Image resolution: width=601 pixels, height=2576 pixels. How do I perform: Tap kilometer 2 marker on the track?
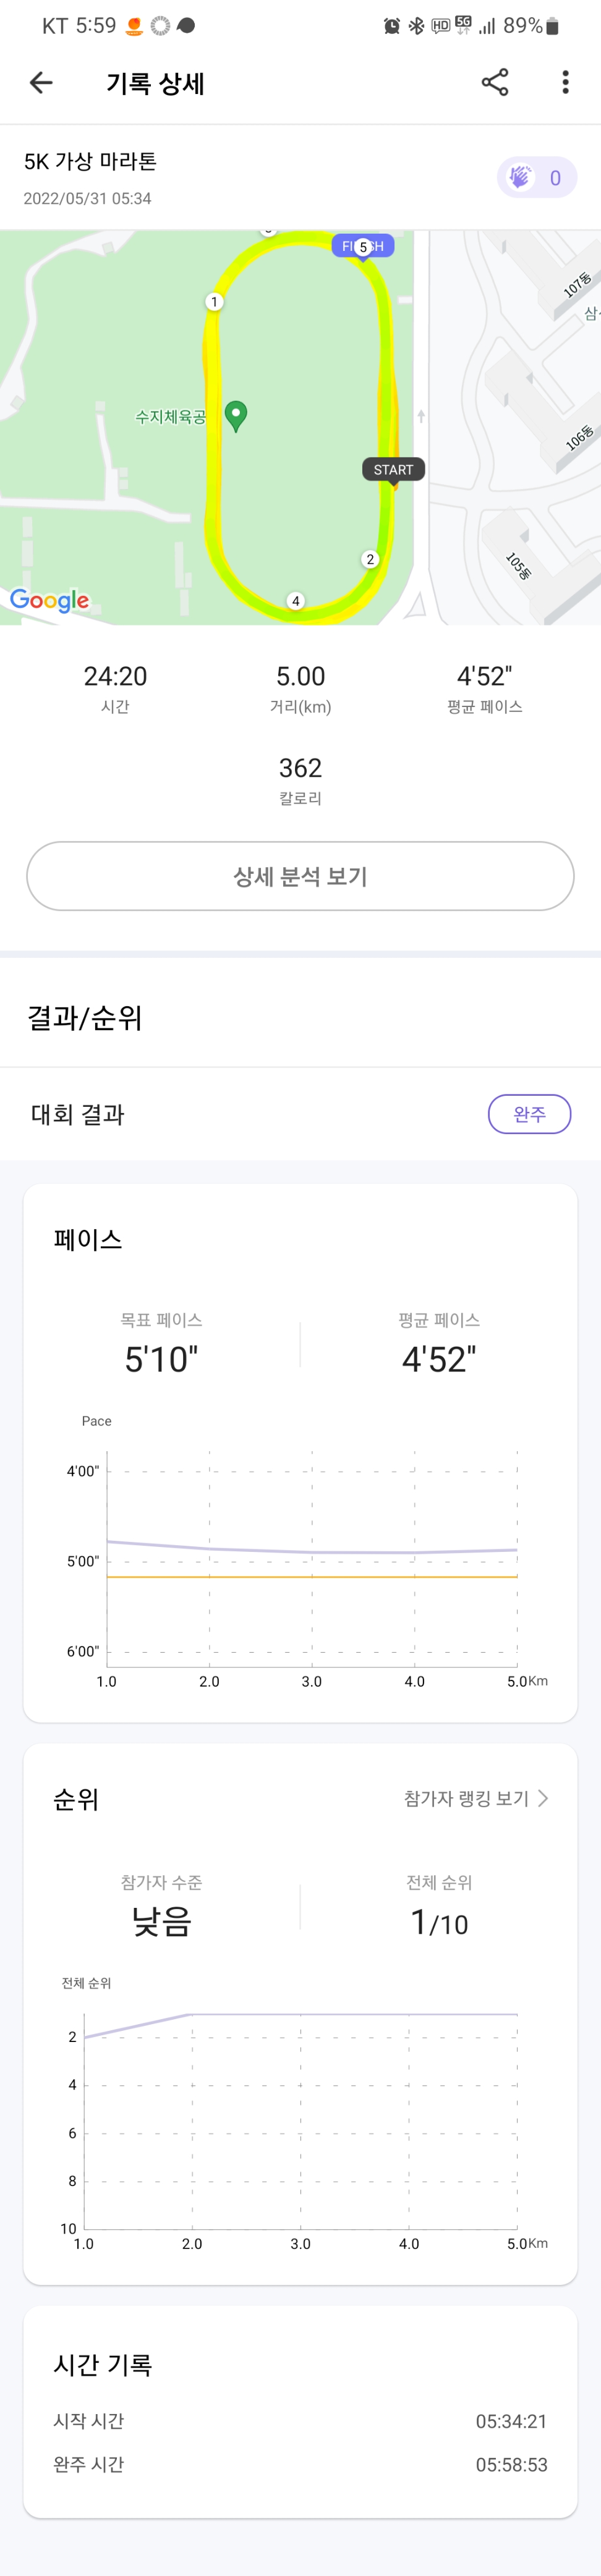pos(370,559)
